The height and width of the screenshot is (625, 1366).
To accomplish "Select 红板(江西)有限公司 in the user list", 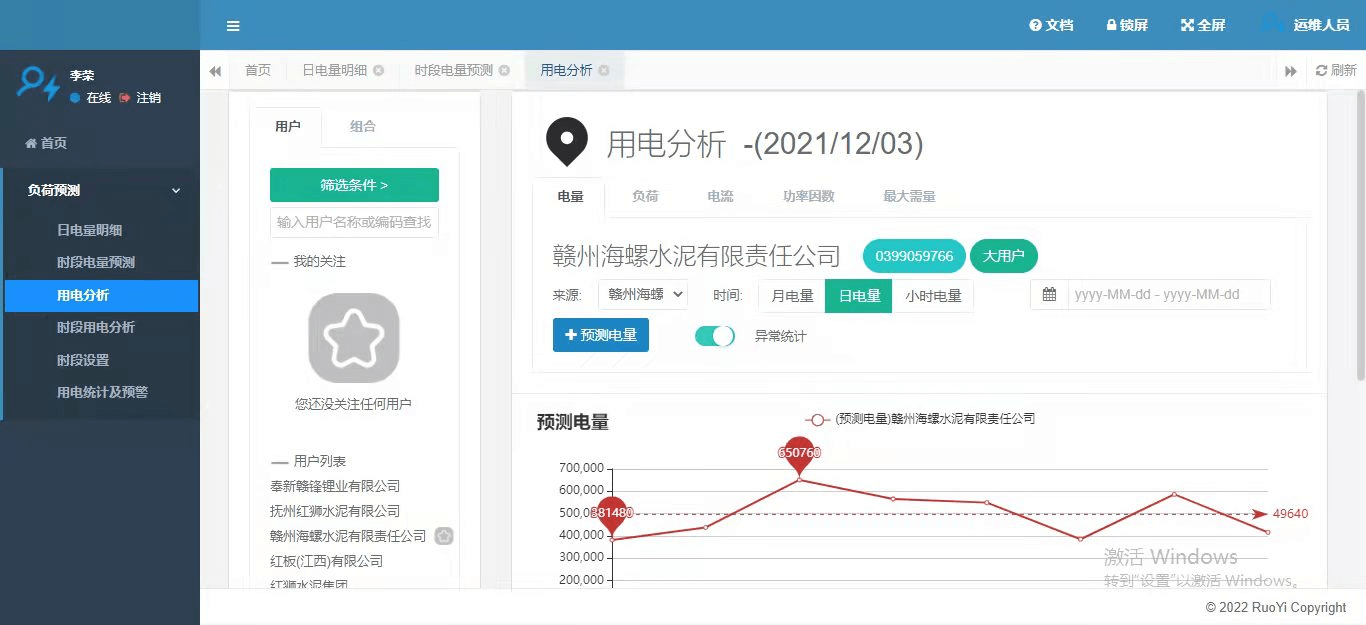I will click(327, 561).
